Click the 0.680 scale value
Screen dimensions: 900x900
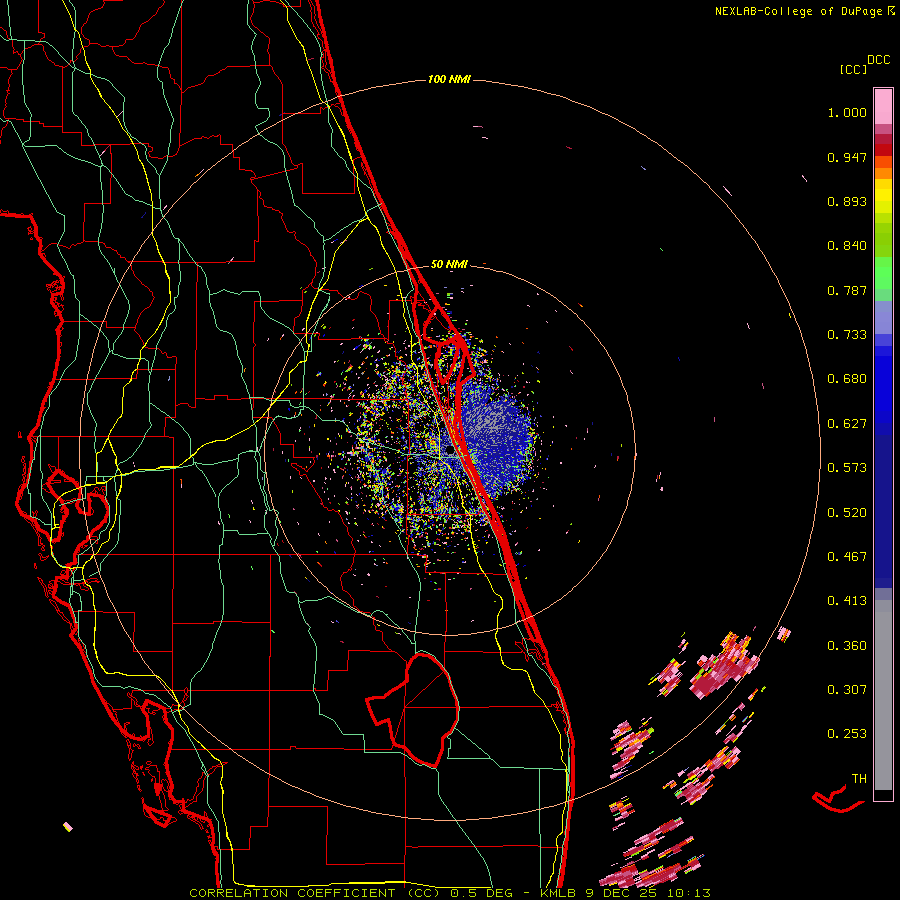tap(847, 379)
